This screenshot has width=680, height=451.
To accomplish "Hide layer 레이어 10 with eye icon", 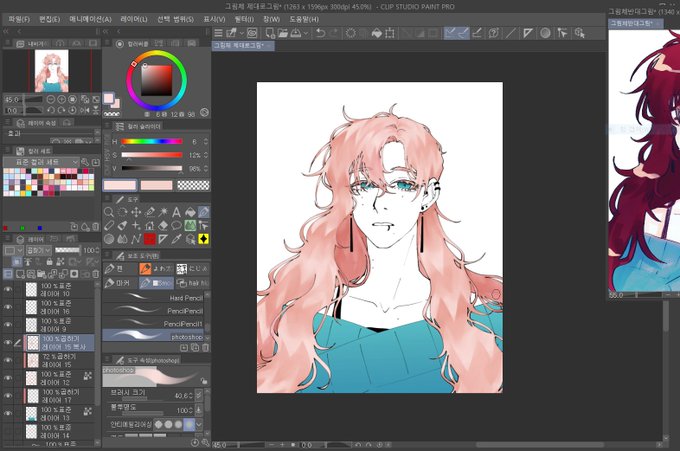I will pos(8,289).
